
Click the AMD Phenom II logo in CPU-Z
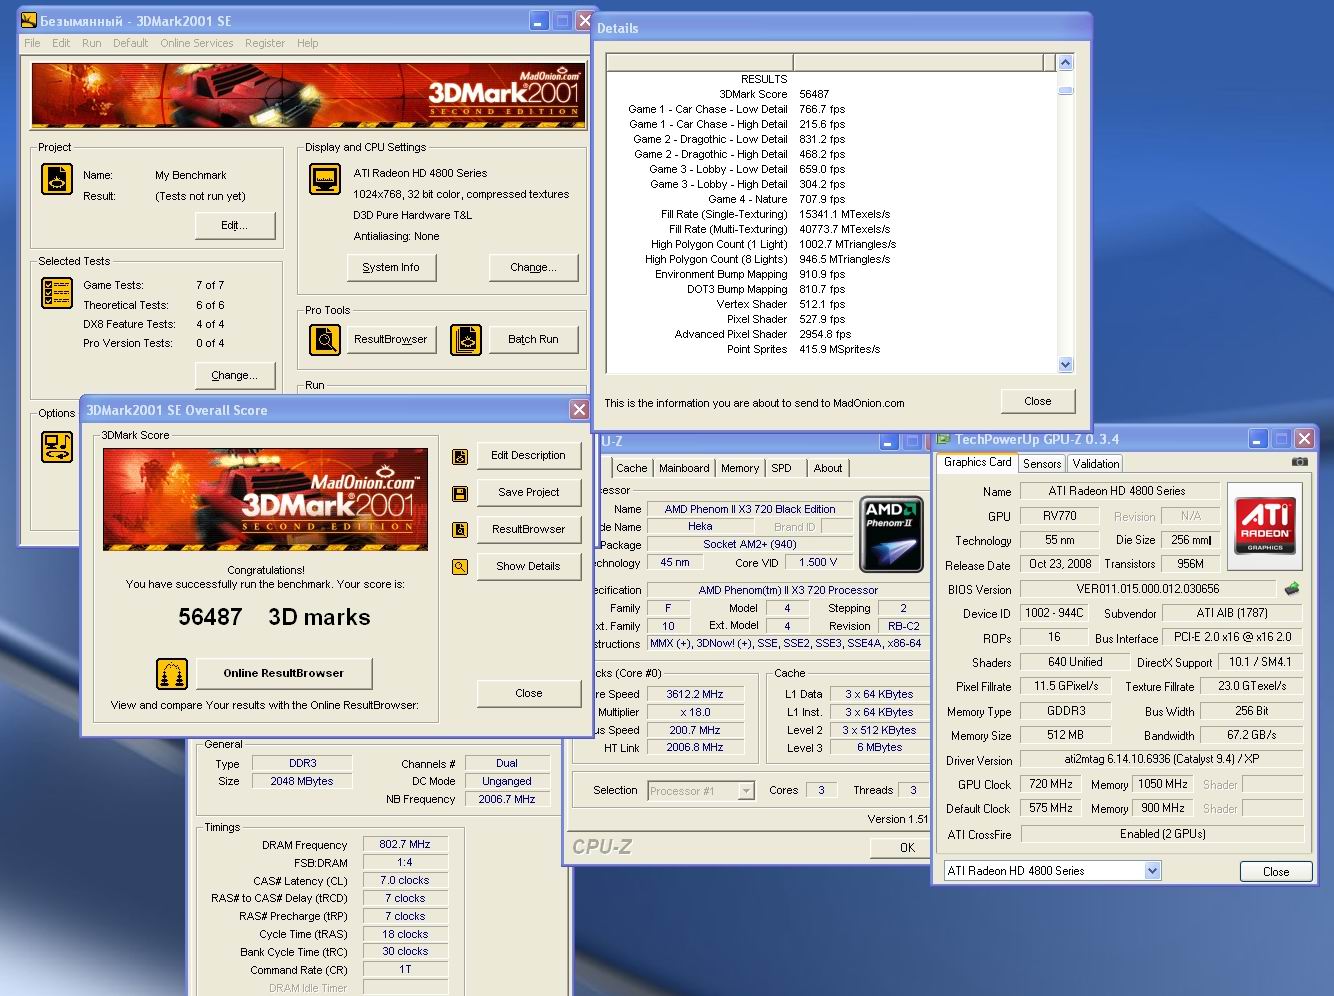[x=892, y=536]
